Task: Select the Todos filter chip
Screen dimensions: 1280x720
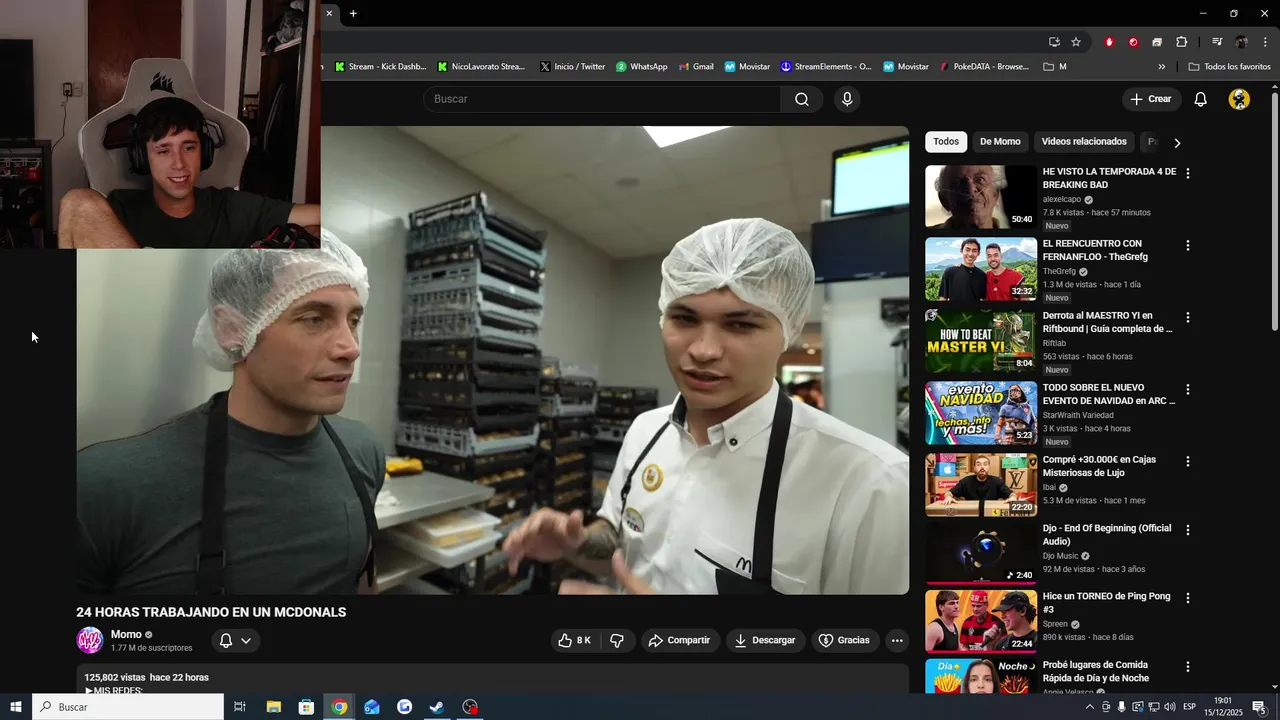Action: pos(946,141)
